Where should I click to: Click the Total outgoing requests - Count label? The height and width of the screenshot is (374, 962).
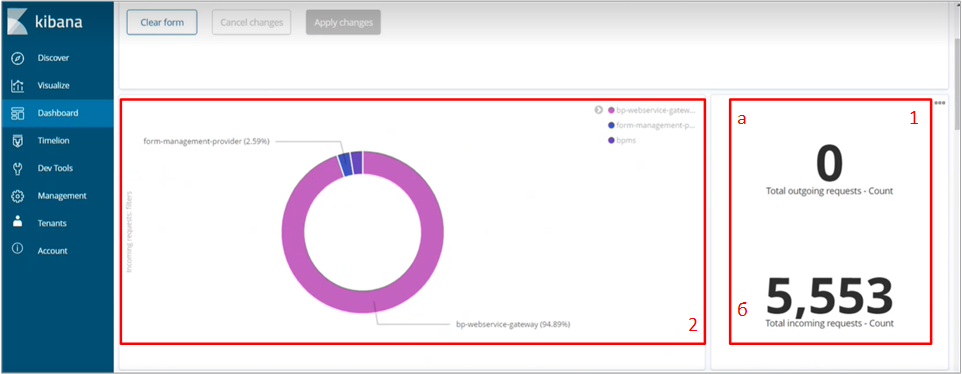[x=829, y=191]
